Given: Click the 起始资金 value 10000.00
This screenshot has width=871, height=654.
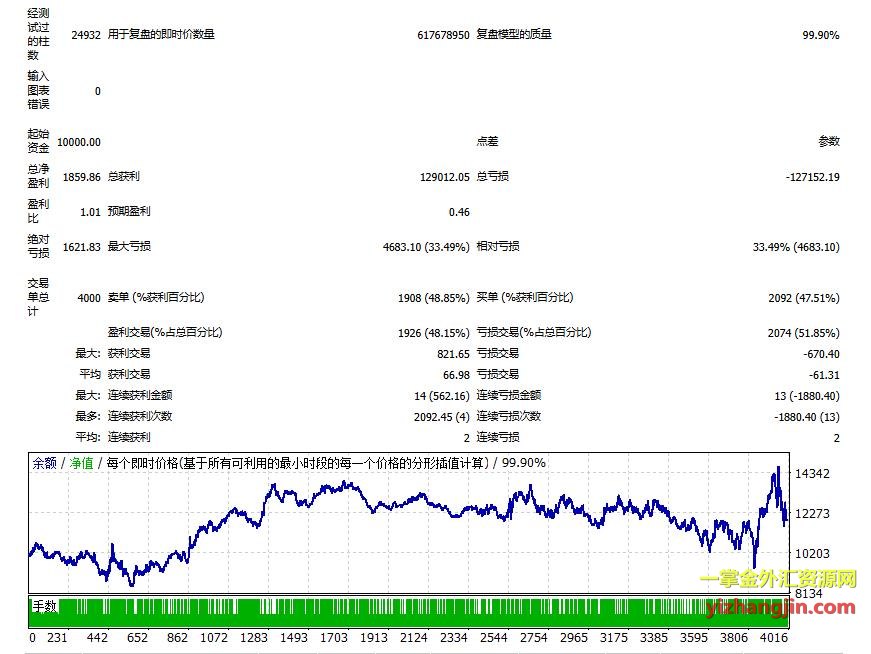Looking at the screenshot, I should point(79,143).
